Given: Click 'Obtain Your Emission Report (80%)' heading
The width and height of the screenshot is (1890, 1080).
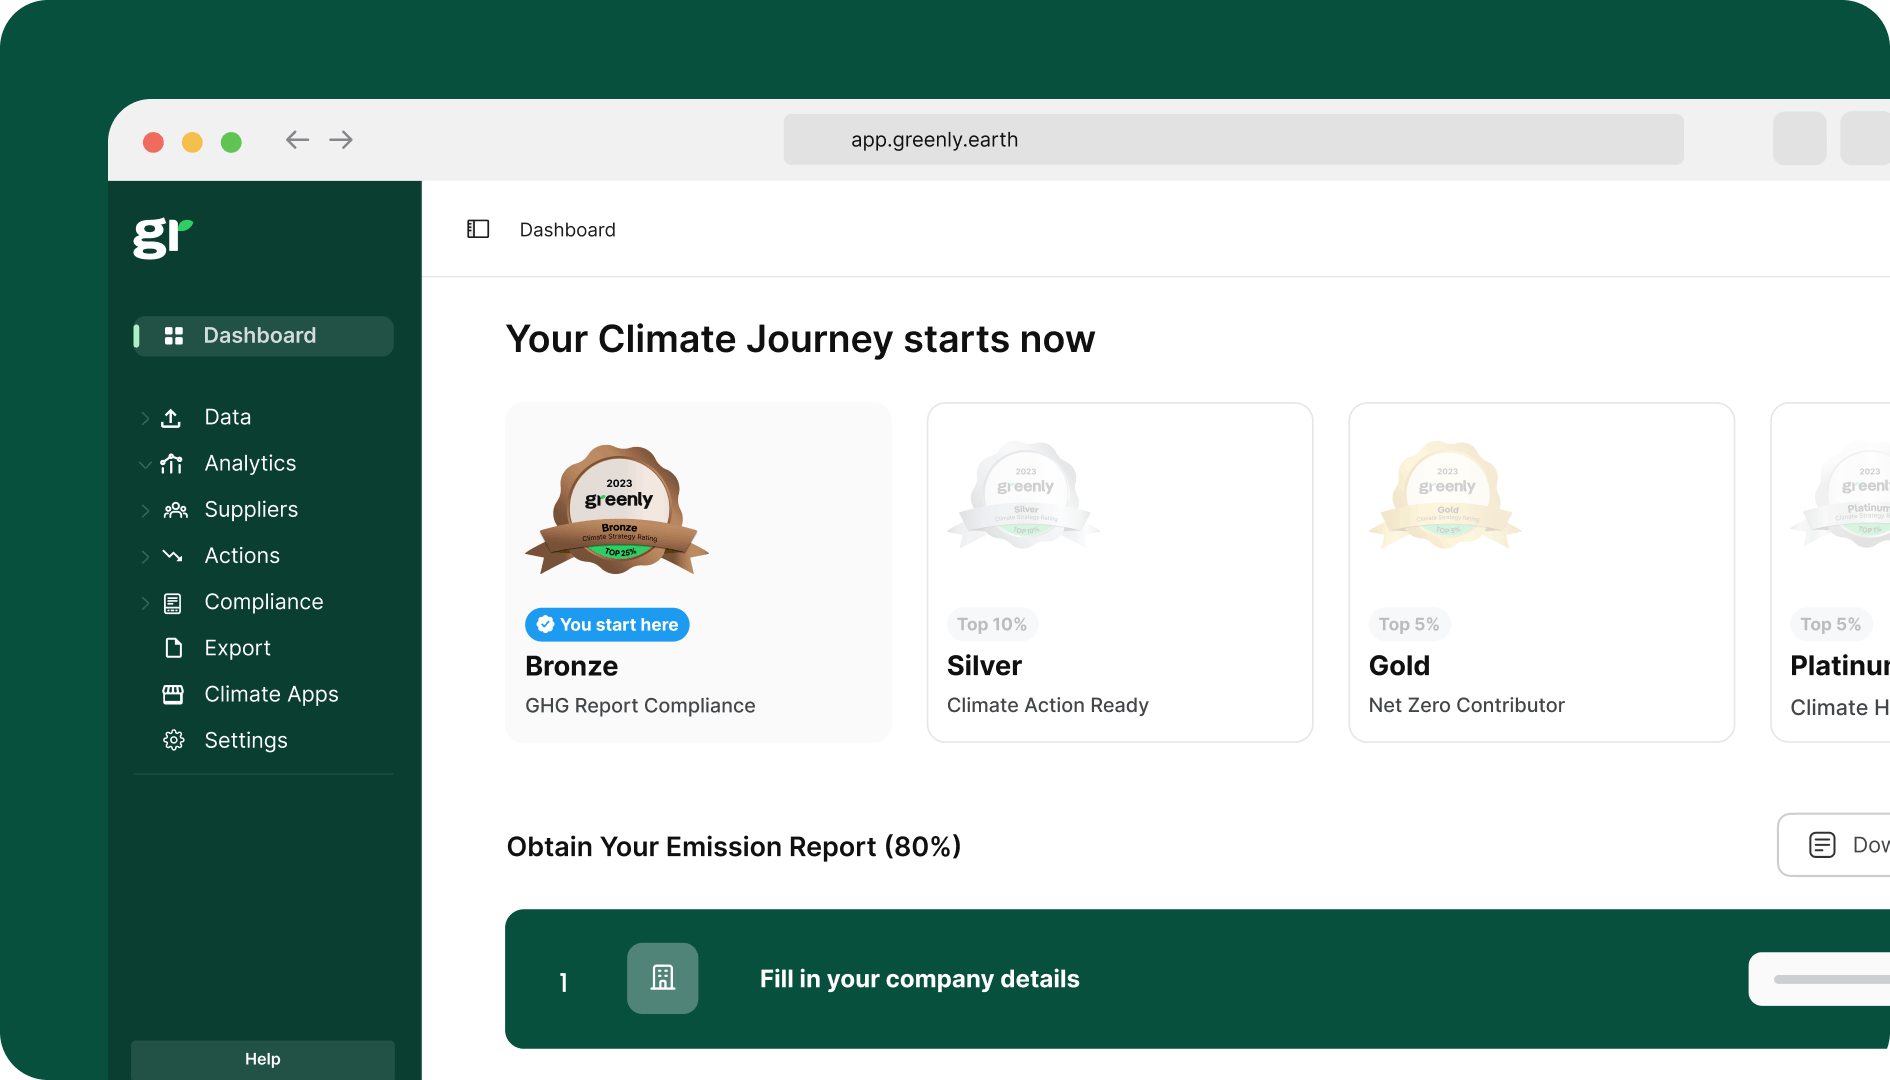Looking at the screenshot, I should (733, 847).
